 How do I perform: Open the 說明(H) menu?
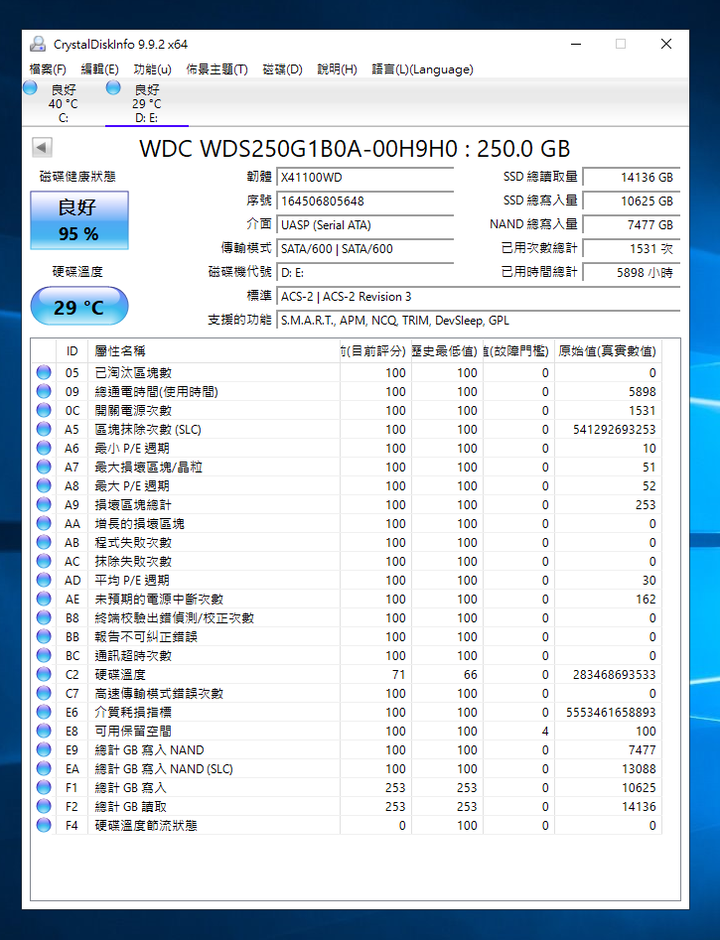click(x=337, y=70)
